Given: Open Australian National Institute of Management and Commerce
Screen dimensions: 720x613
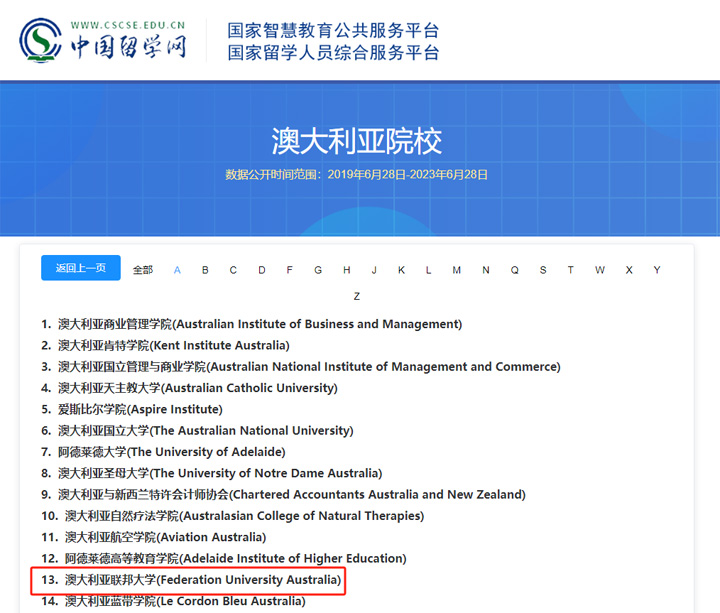Looking at the screenshot, I should 301,367.
